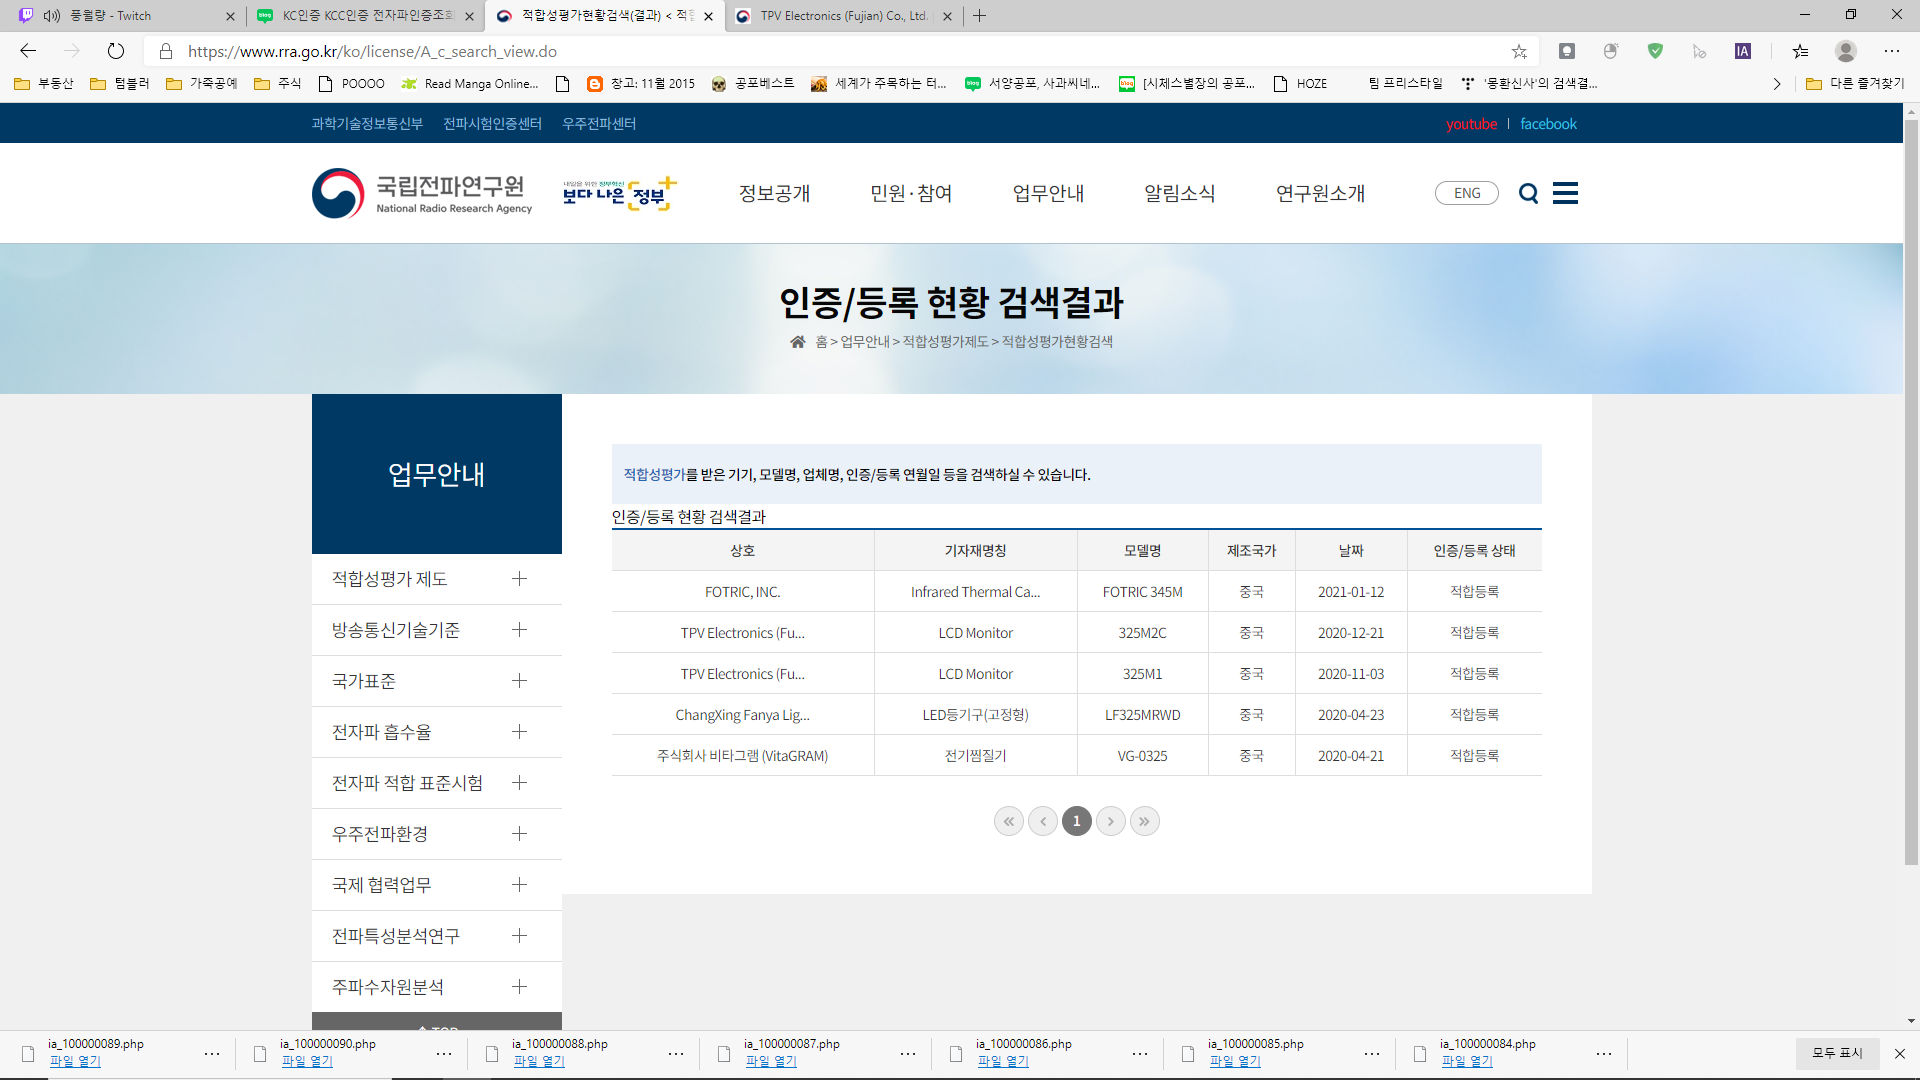Image resolution: width=1920 pixels, height=1080 pixels.
Task: Open the FOTRIC, INC. result row
Action: tap(742, 592)
